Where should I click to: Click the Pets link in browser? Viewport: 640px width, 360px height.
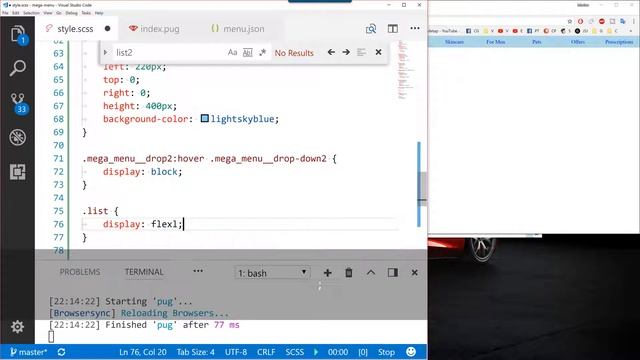536,42
